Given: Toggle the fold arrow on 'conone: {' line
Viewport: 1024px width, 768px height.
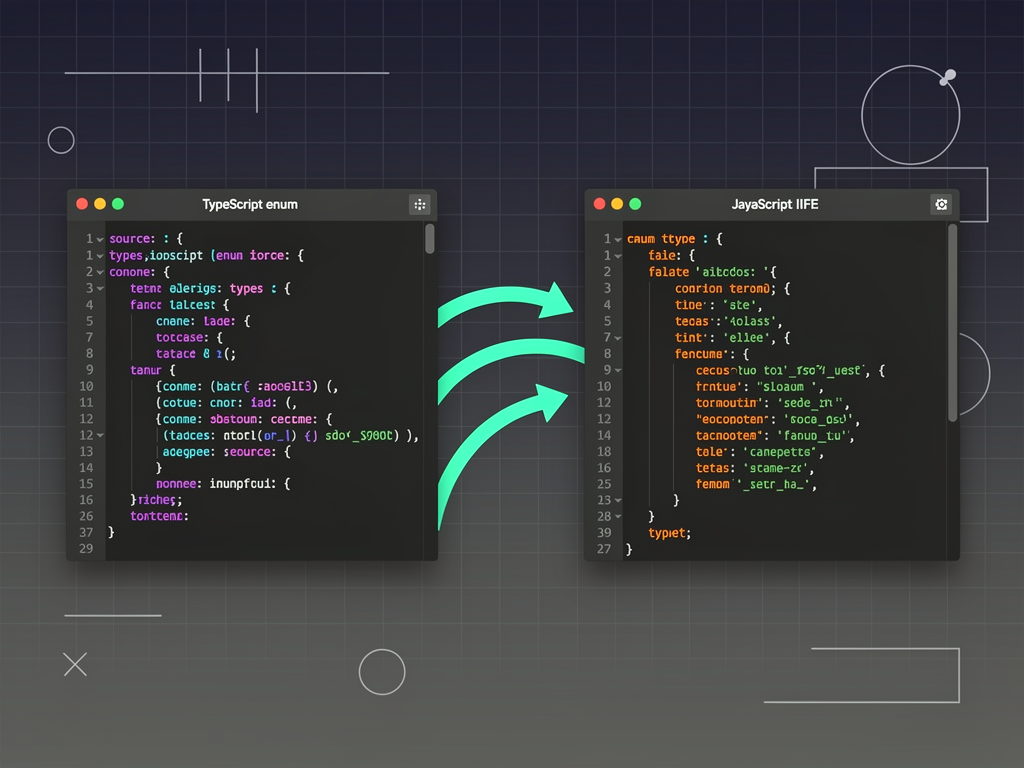Looking at the screenshot, I should pos(100,272).
